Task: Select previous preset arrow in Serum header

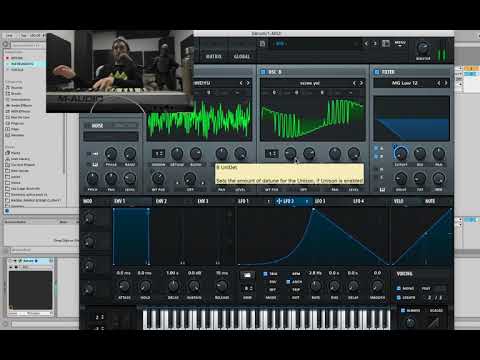Action: [366, 44]
